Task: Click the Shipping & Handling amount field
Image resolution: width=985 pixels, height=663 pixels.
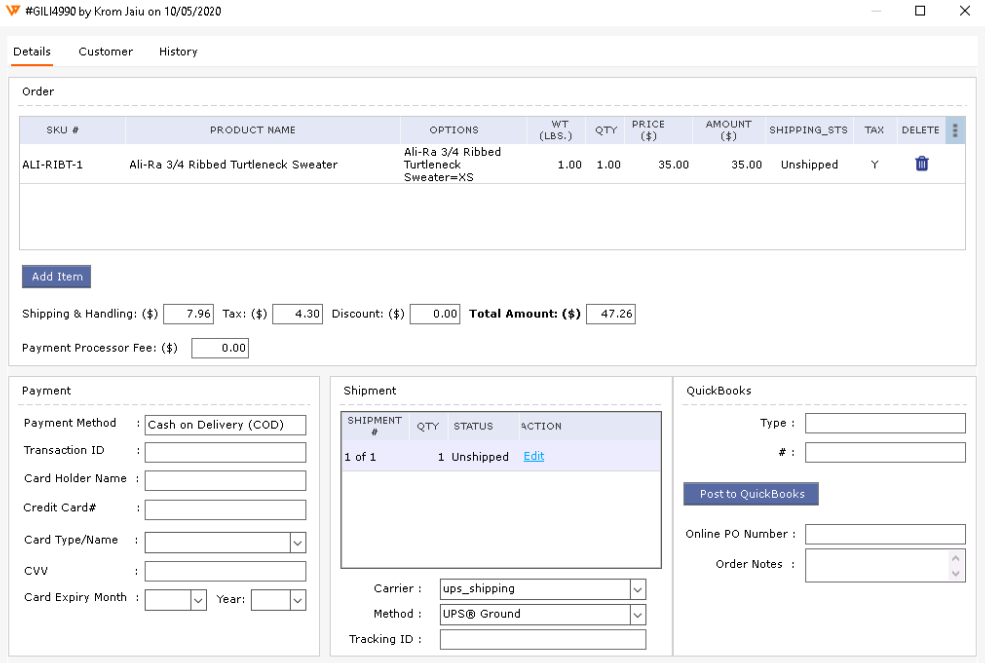Action: coord(188,314)
